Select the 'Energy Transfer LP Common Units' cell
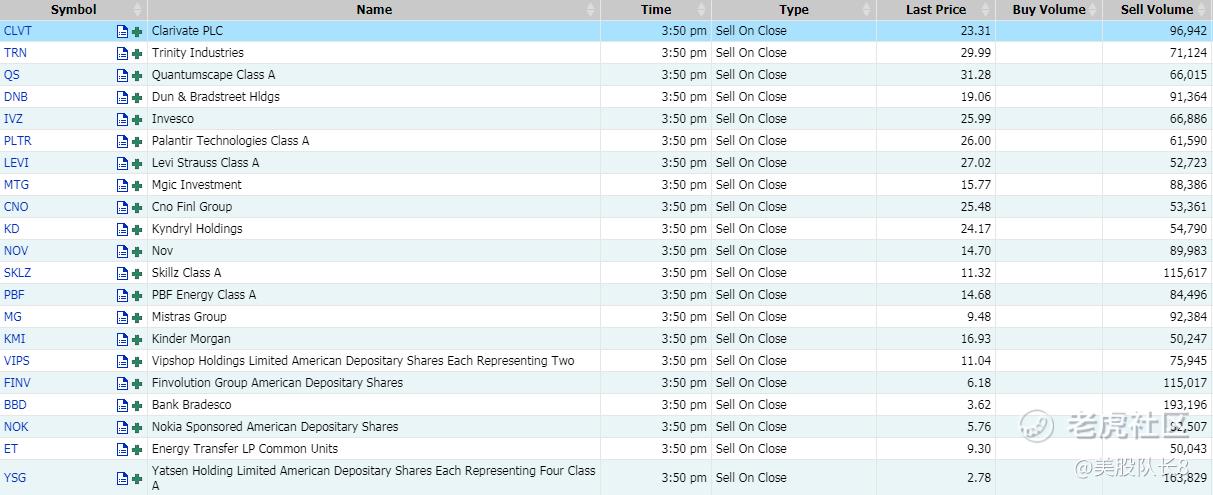The image size is (1213, 495). (374, 449)
